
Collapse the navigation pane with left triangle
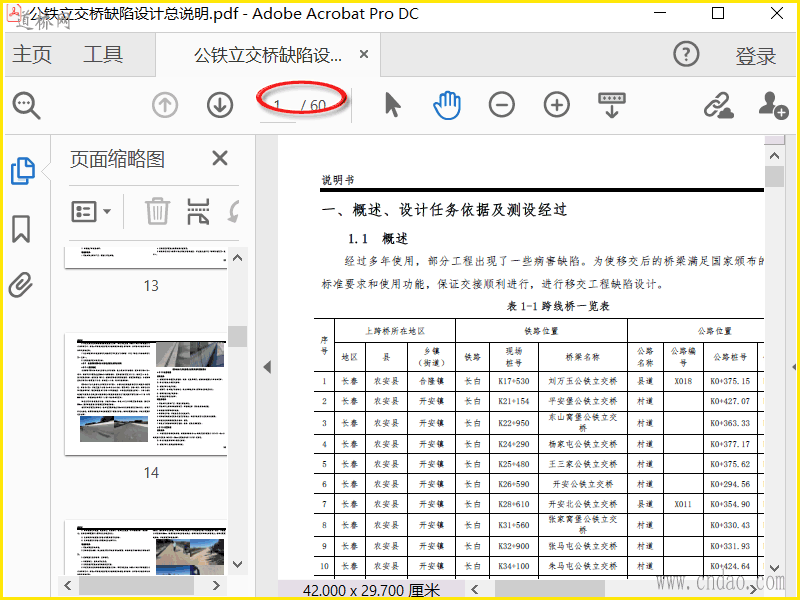point(267,367)
